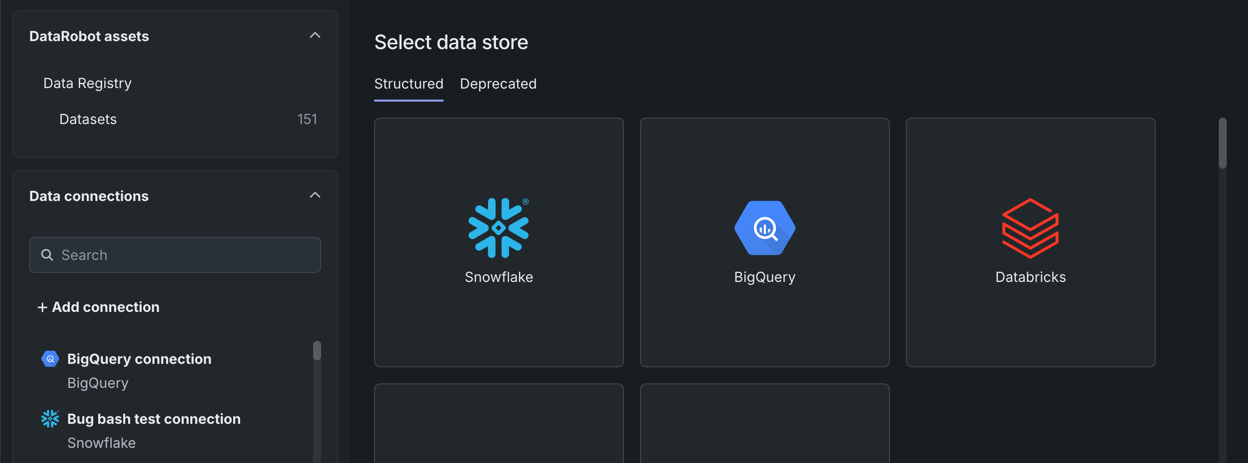
Task: Click the magnifier icon in the search box
Action: point(47,255)
